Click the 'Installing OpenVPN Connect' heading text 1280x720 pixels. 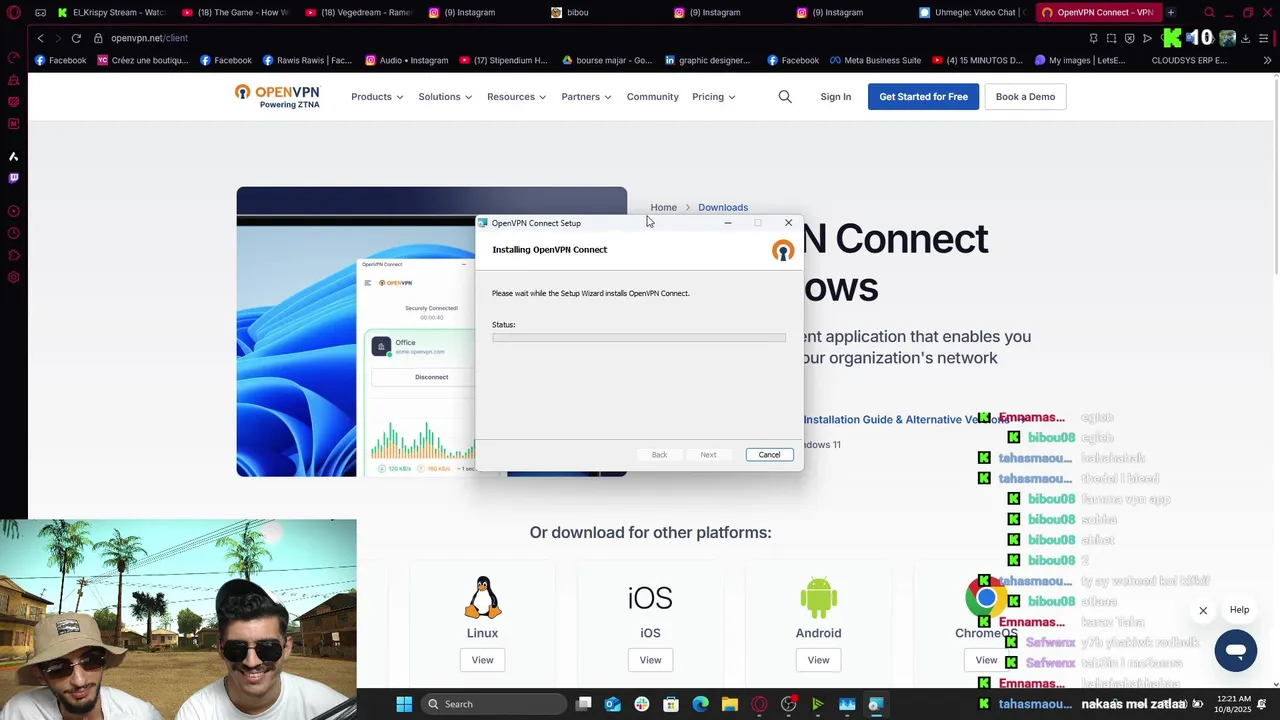pos(549,250)
